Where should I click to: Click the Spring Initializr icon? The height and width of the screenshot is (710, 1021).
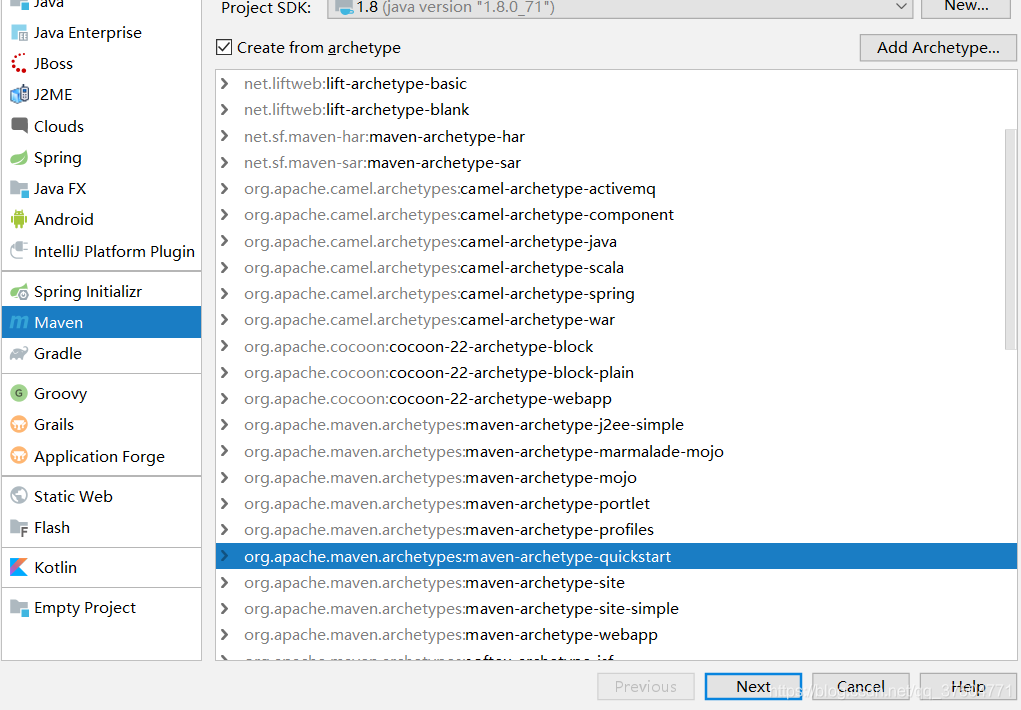tap(20, 292)
